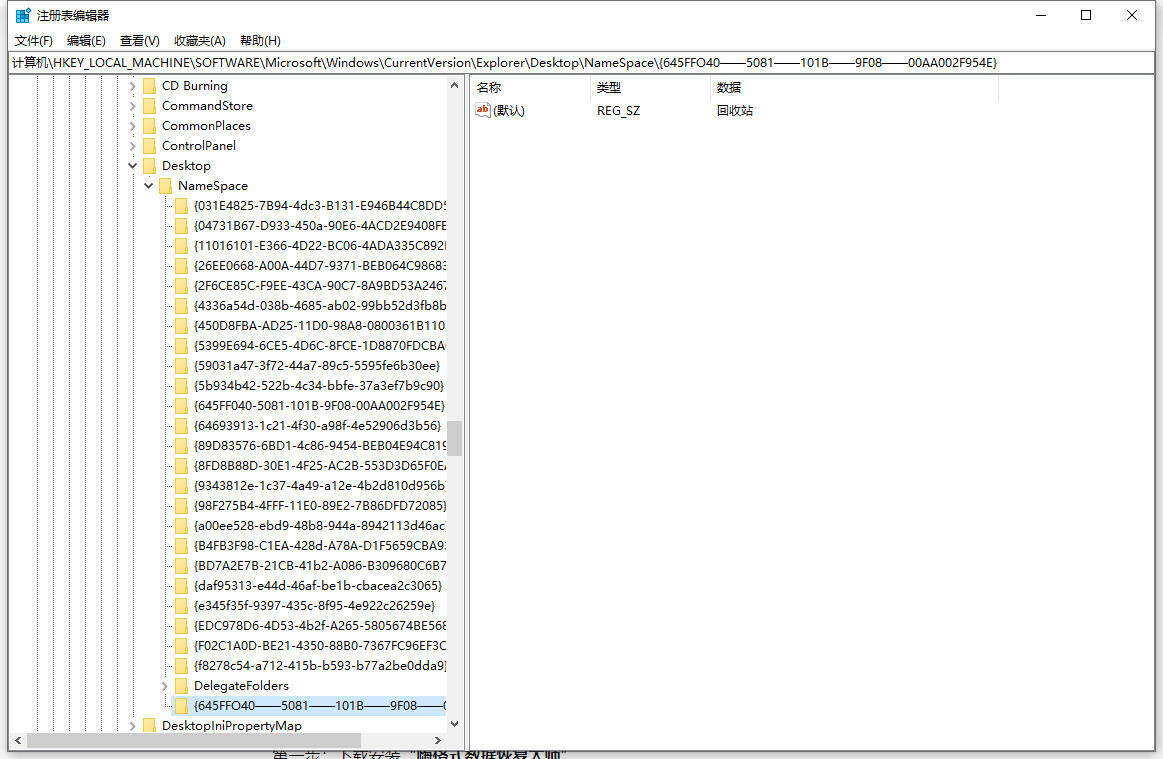Click folder icon of {450D8FBA-AD25 key
Viewport: 1163px width, 759px height.
pyautogui.click(x=181, y=326)
